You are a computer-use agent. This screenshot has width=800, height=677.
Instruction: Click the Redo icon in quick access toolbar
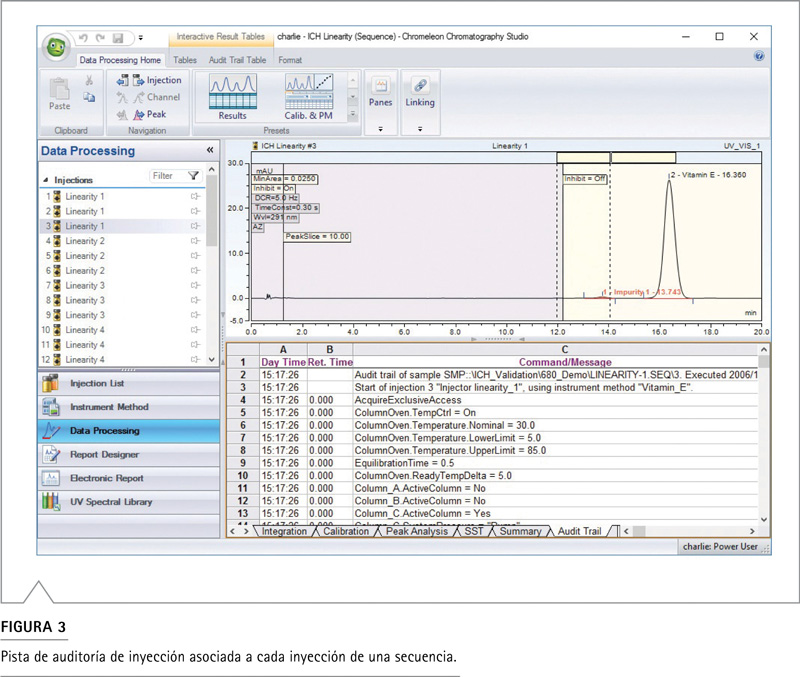point(101,37)
